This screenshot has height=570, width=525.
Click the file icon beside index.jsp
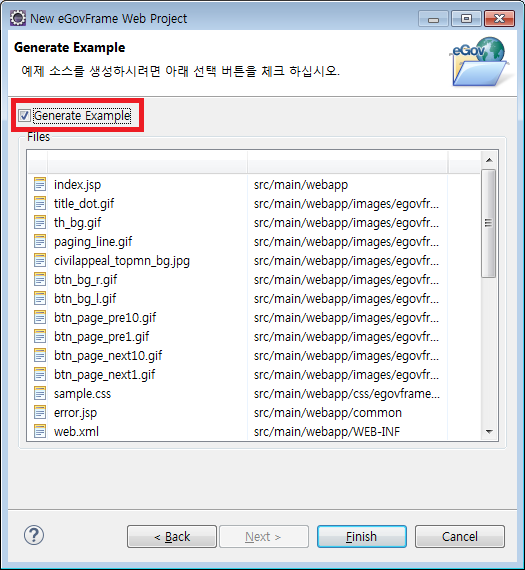(40, 184)
